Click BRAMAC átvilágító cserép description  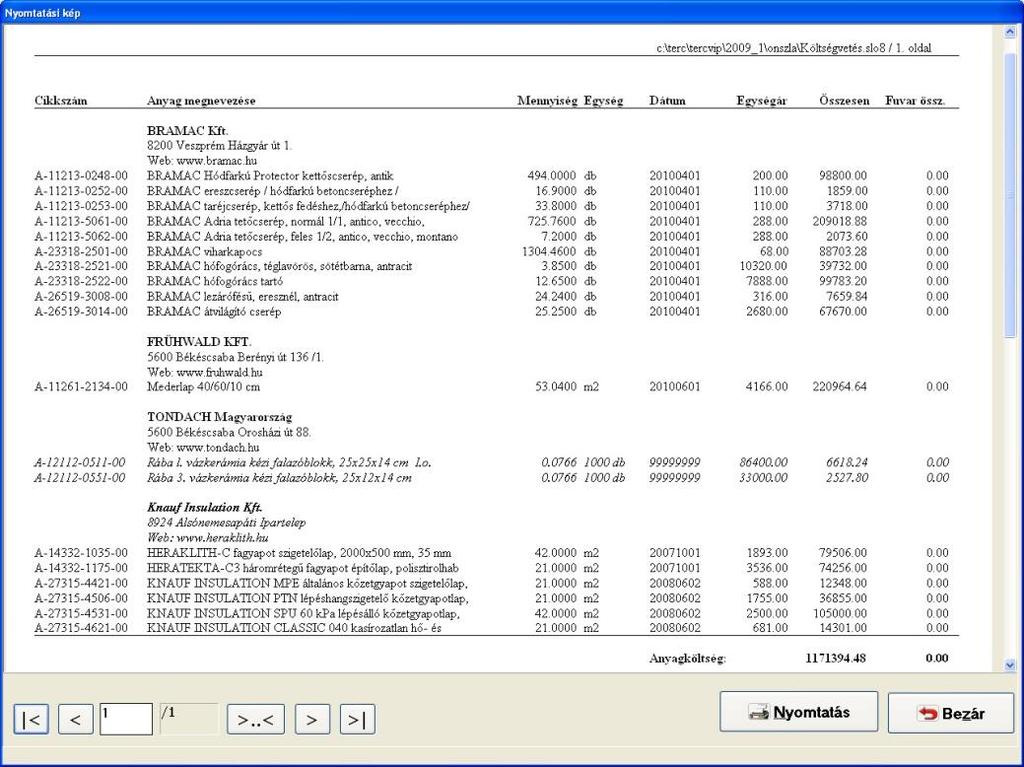tap(214, 312)
